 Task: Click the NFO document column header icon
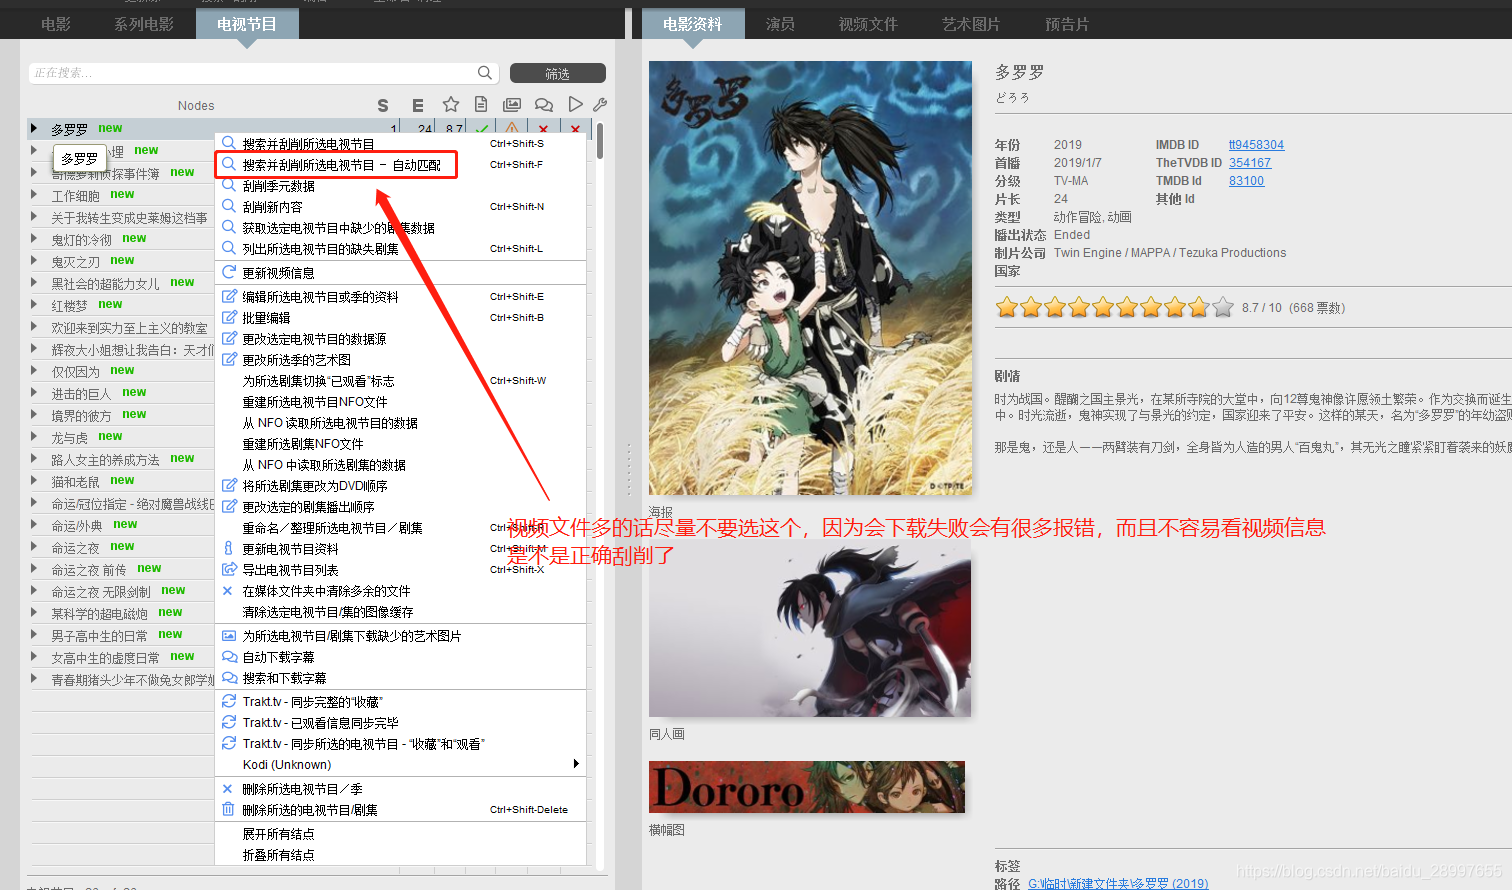click(481, 104)
